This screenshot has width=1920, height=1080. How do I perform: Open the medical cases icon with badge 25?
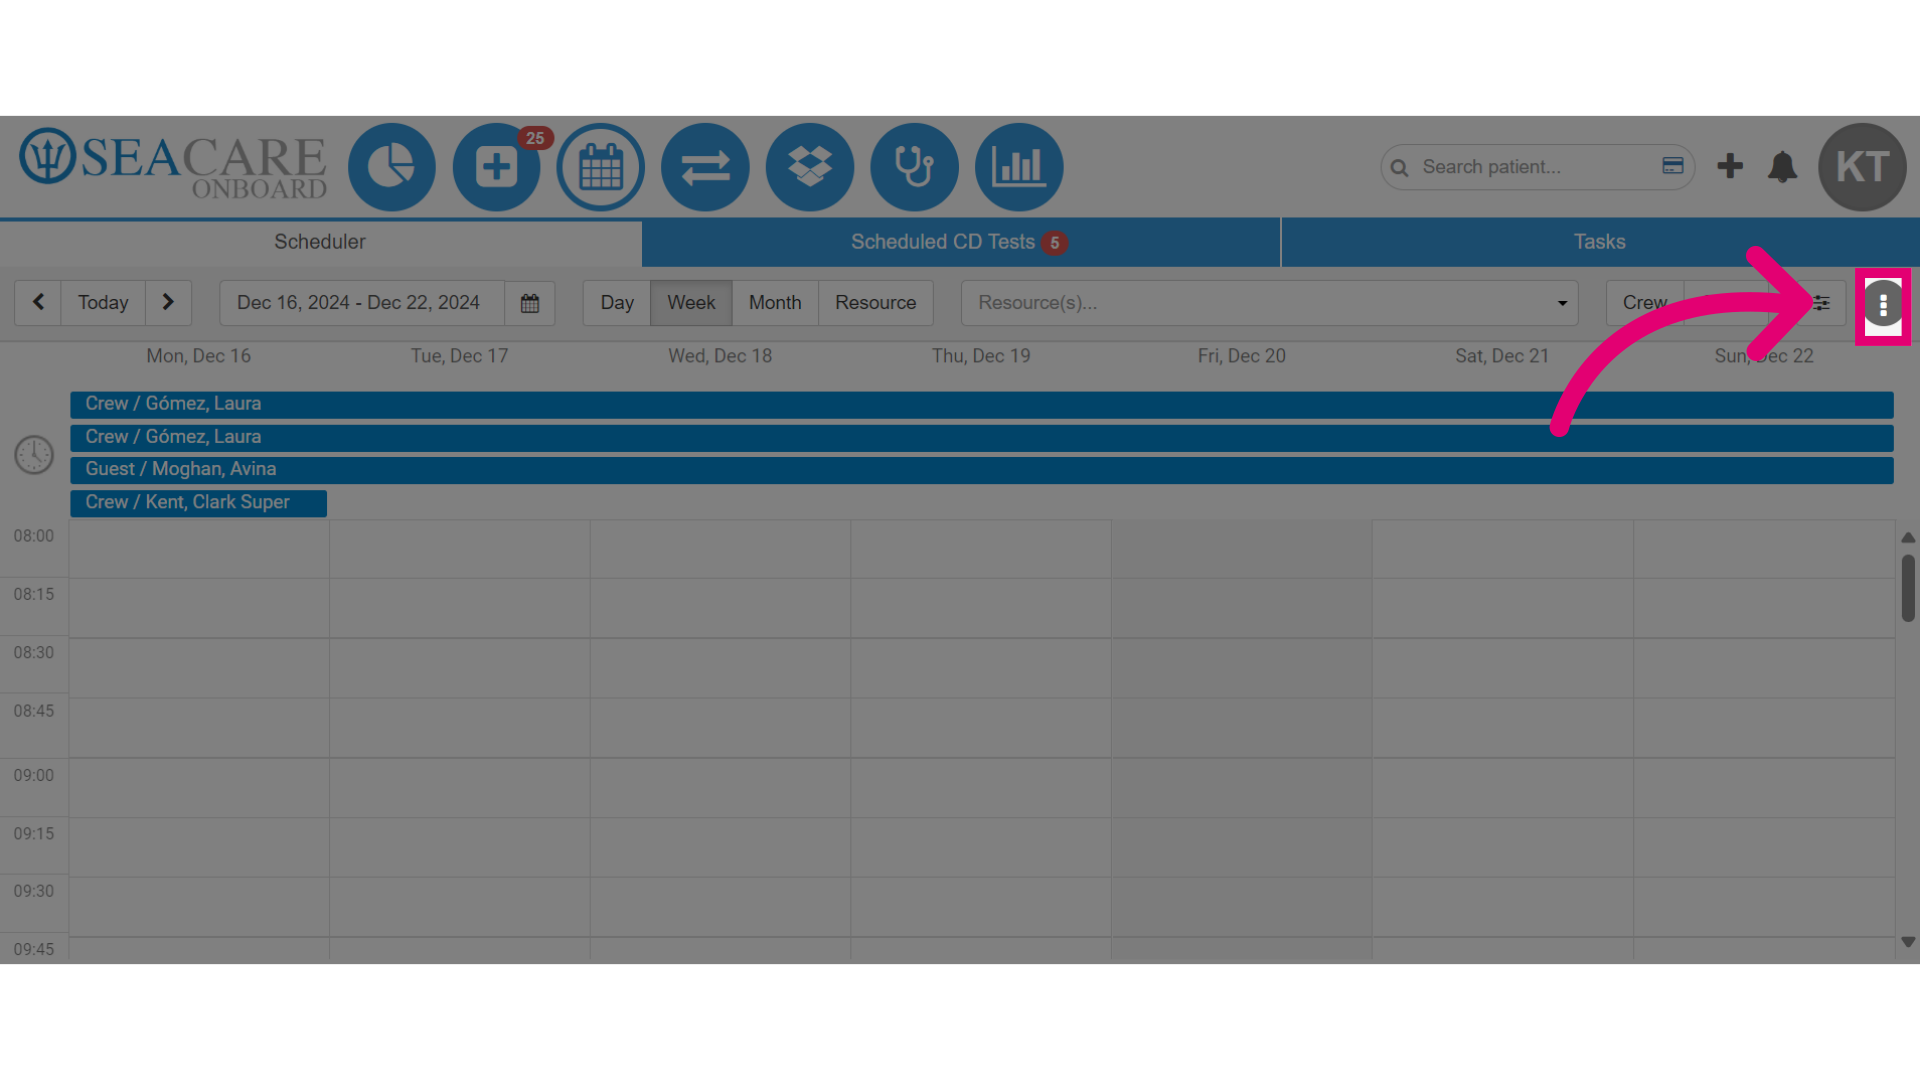(496, 167)
